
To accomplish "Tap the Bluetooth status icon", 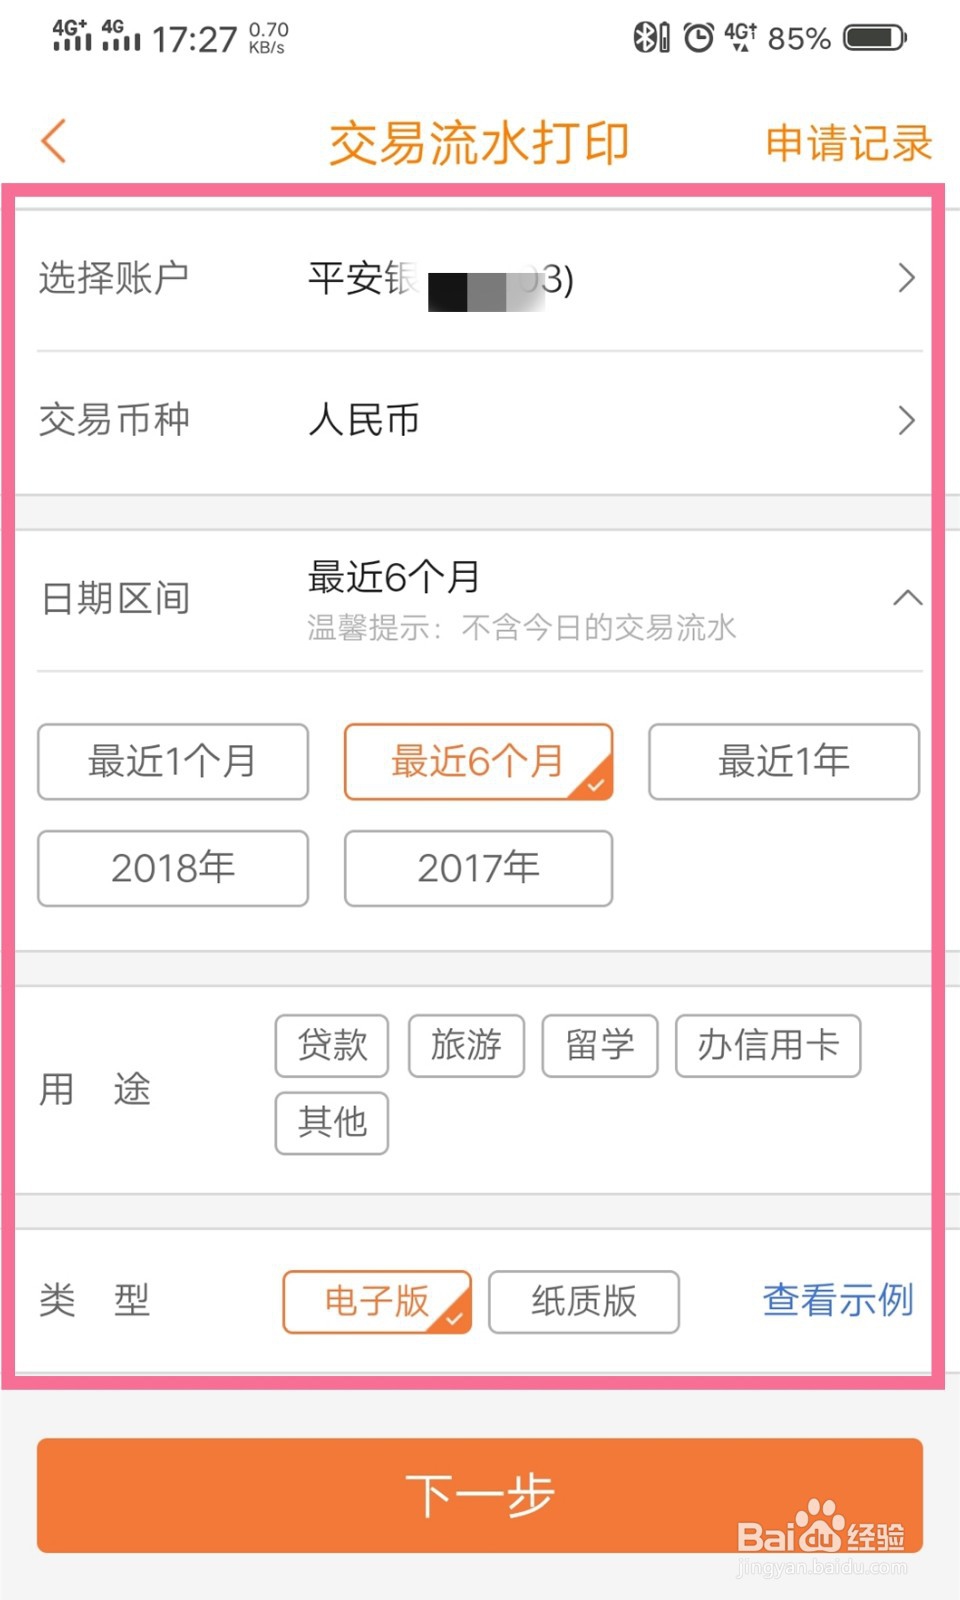I will [651, 38].
